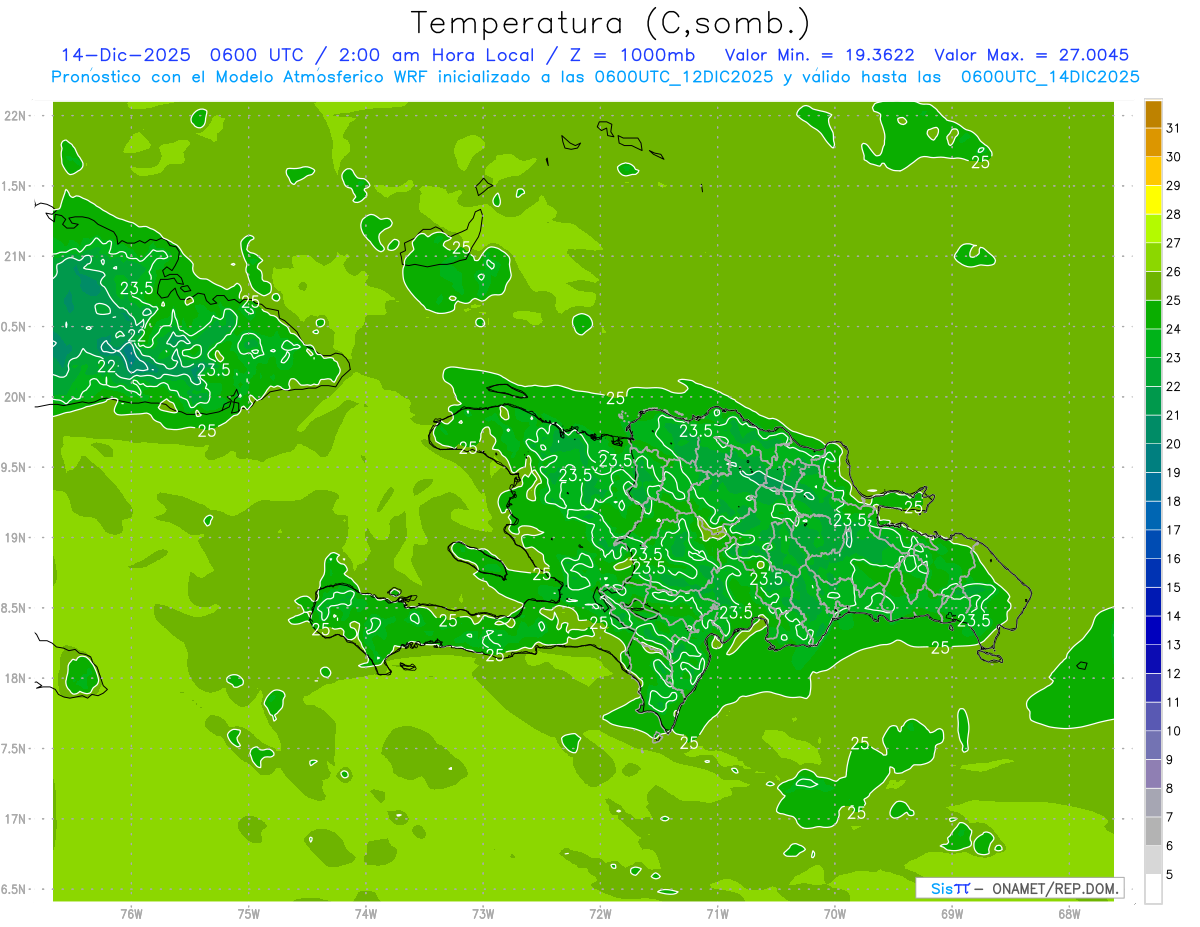Image resolution: width=1200 pixels, height=927 pixels.
Task: Click the legend scale value '13'
Action: point(1174,645)
